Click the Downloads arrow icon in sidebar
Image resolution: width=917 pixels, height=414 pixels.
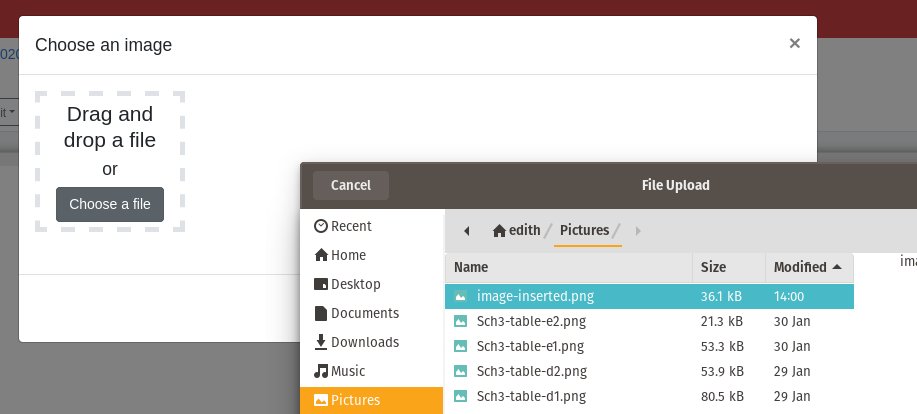point(321,342)
